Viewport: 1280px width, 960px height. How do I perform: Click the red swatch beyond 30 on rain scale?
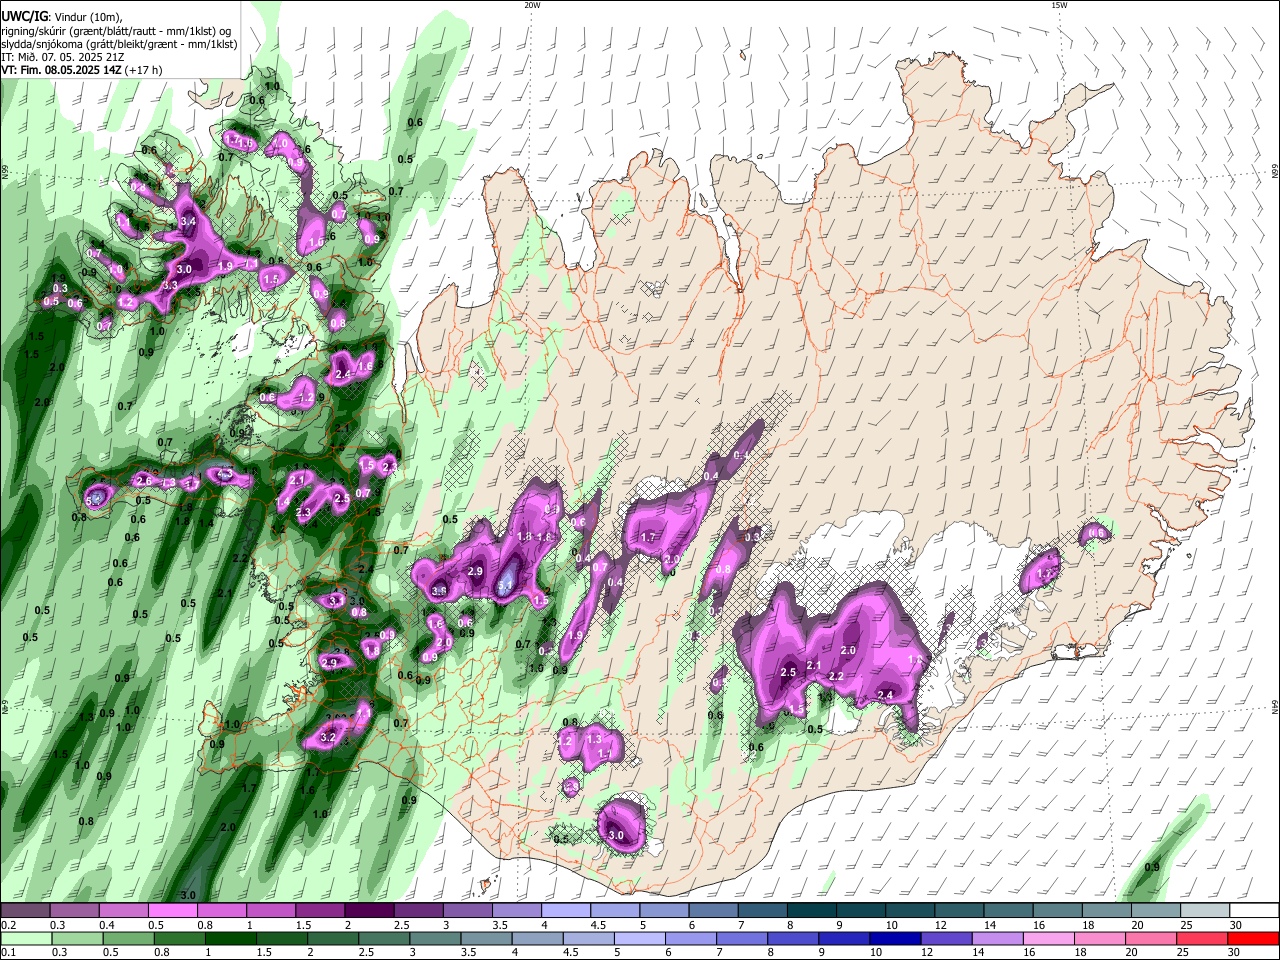(1253, 938)
